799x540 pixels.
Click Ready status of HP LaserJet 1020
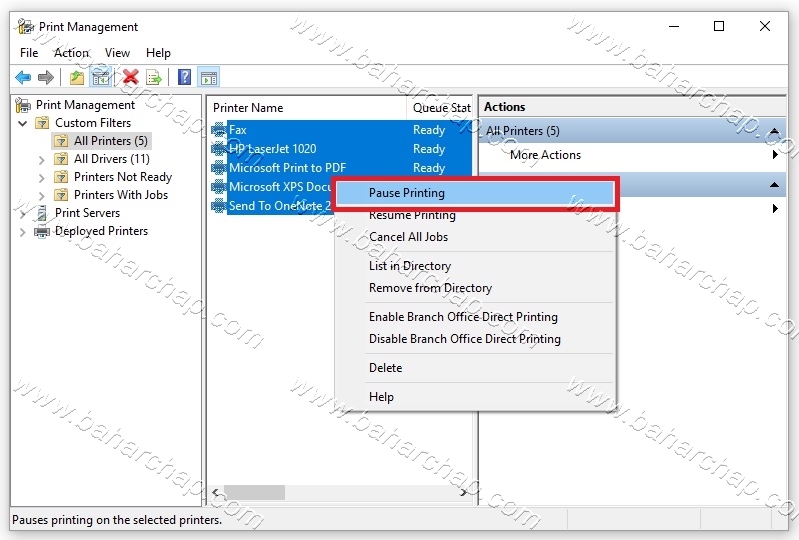point(429,149)
